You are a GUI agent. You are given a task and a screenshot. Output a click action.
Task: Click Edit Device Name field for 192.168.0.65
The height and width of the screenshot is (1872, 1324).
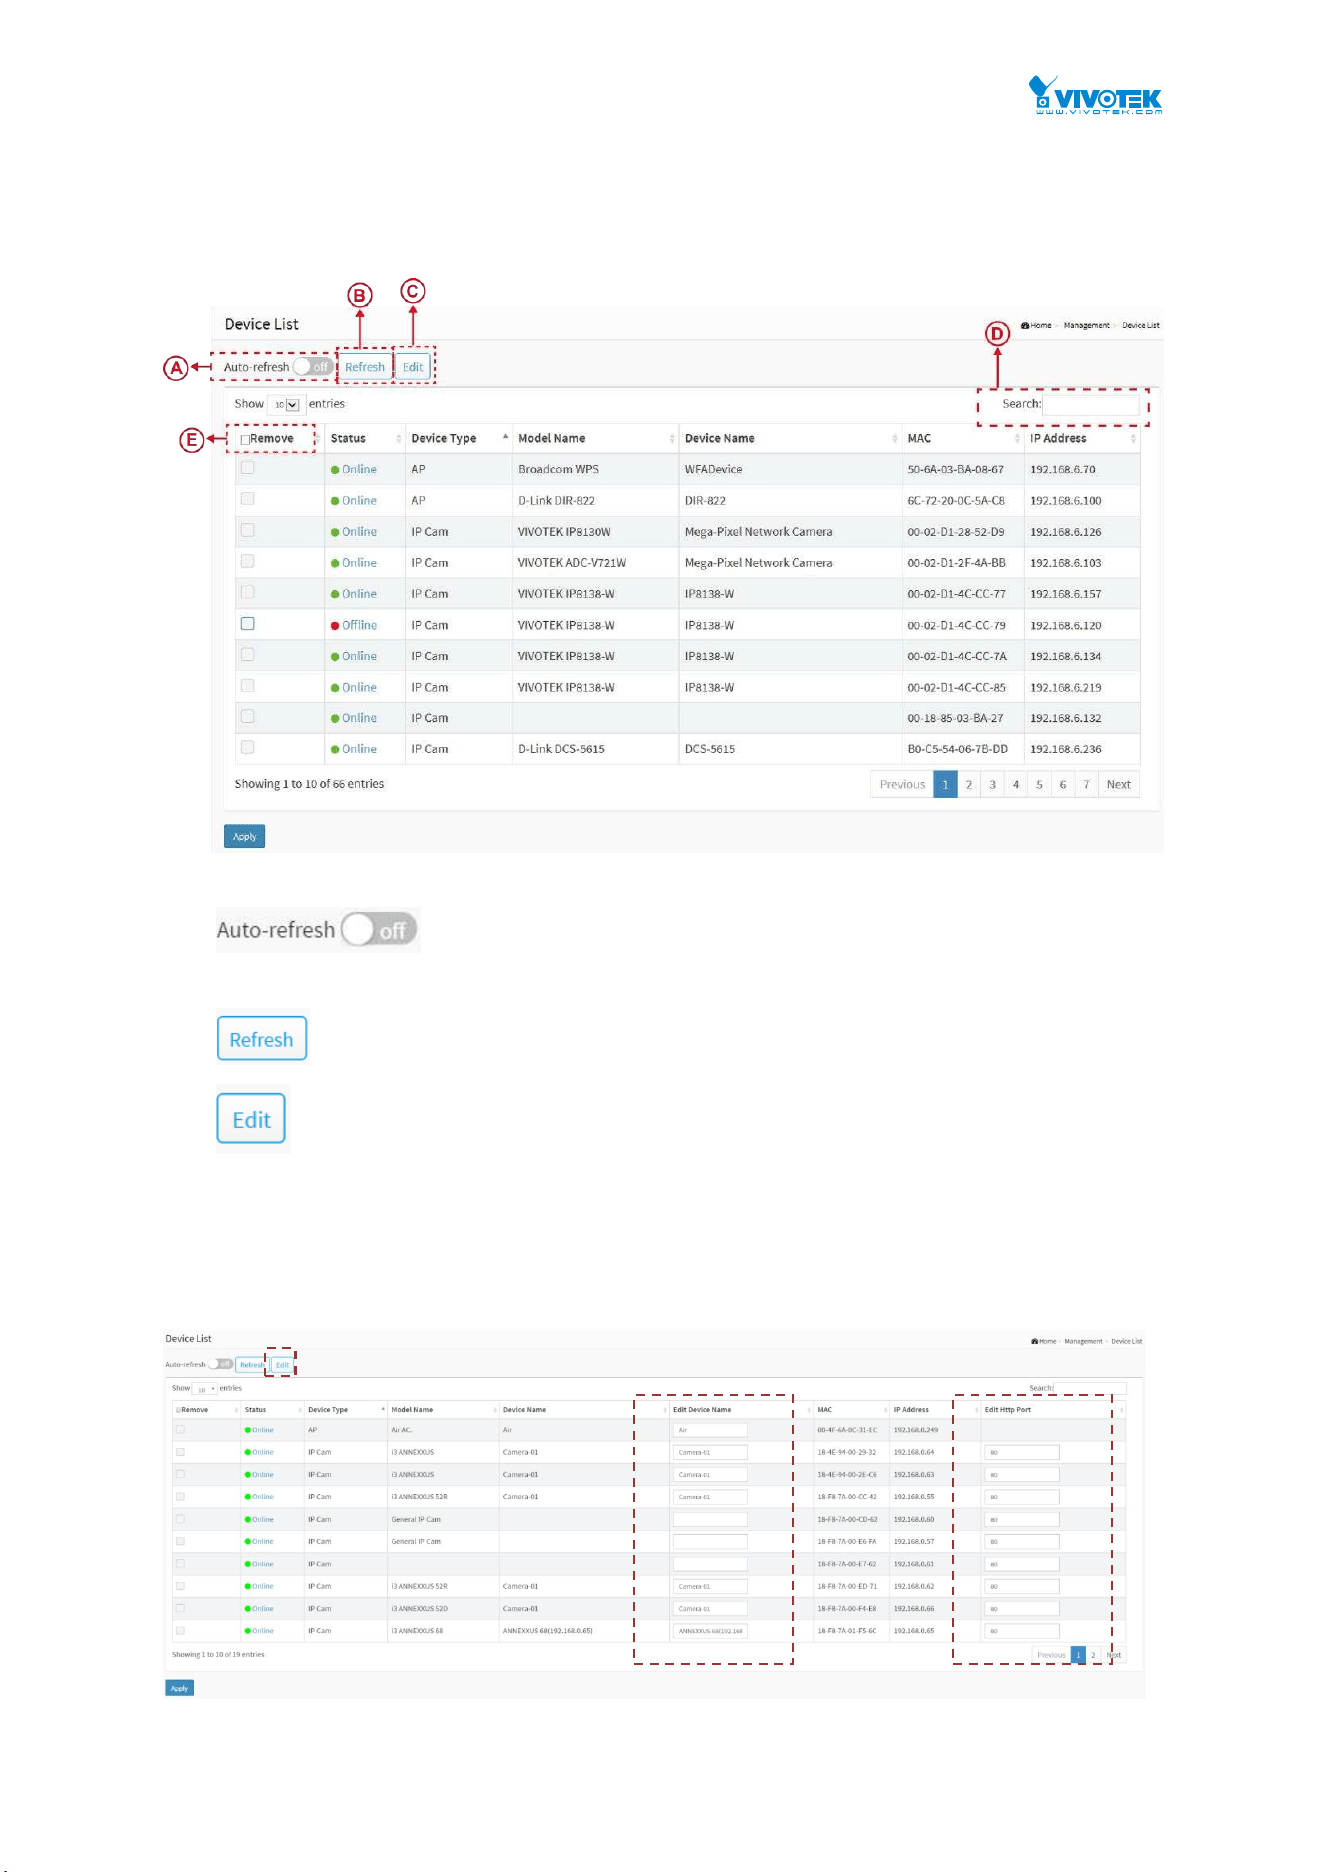(710, 1631)
